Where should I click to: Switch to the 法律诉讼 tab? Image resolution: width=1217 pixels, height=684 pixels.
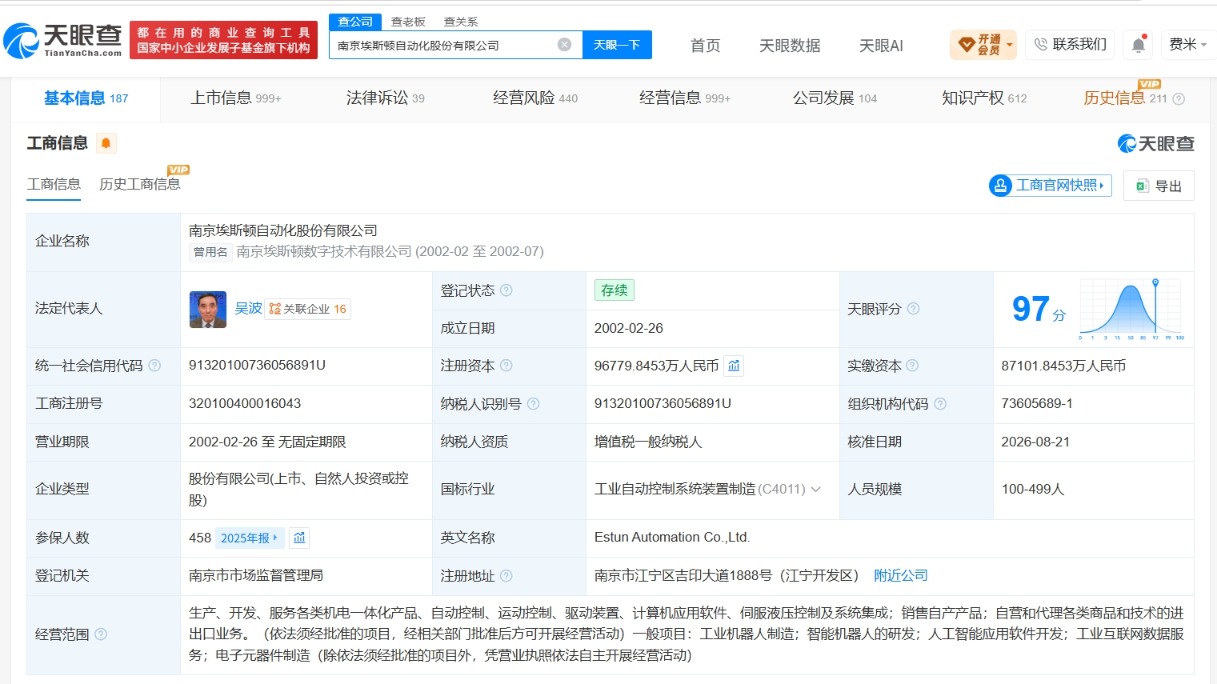point(385,98)
